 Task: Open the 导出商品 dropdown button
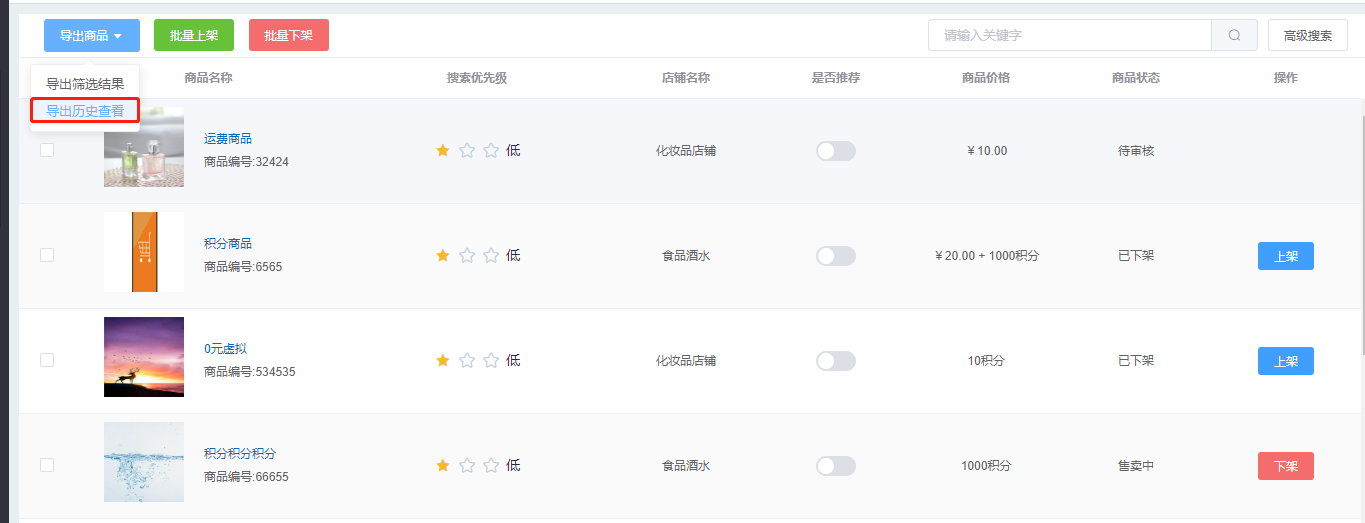(92, 35)
